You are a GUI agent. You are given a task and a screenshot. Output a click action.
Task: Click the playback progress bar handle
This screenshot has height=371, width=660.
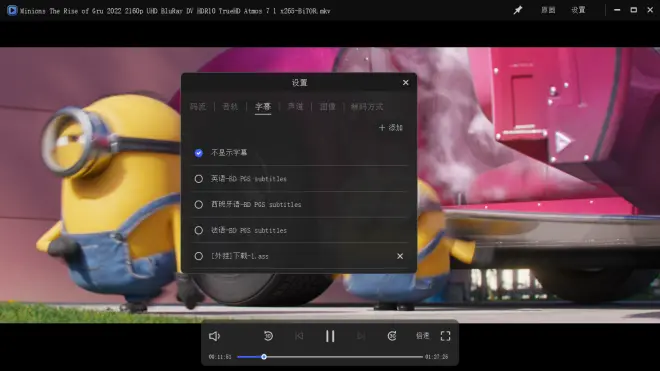click(x=264, y=357)
